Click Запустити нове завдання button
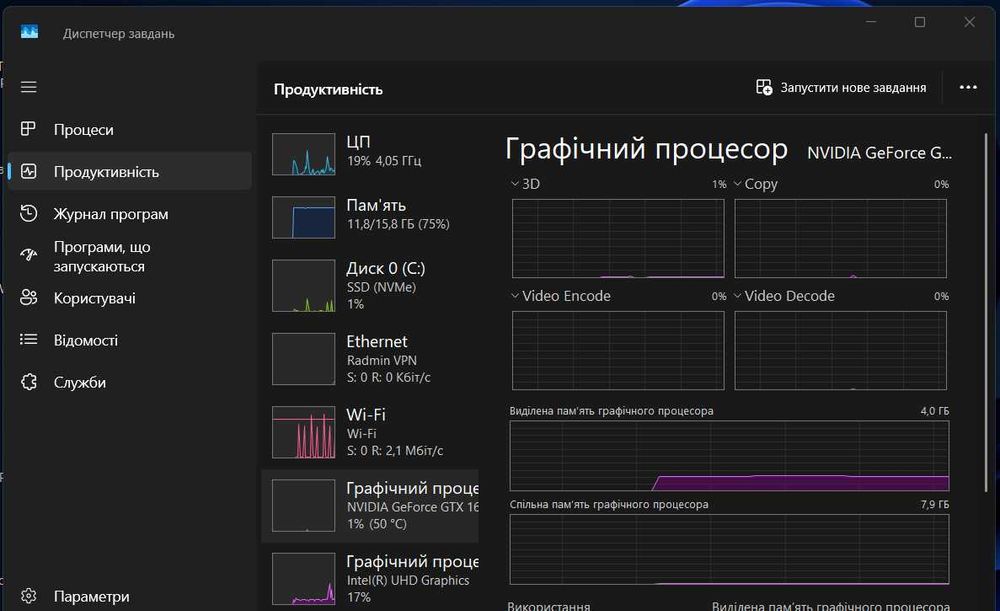 click(x=841, y=87)
